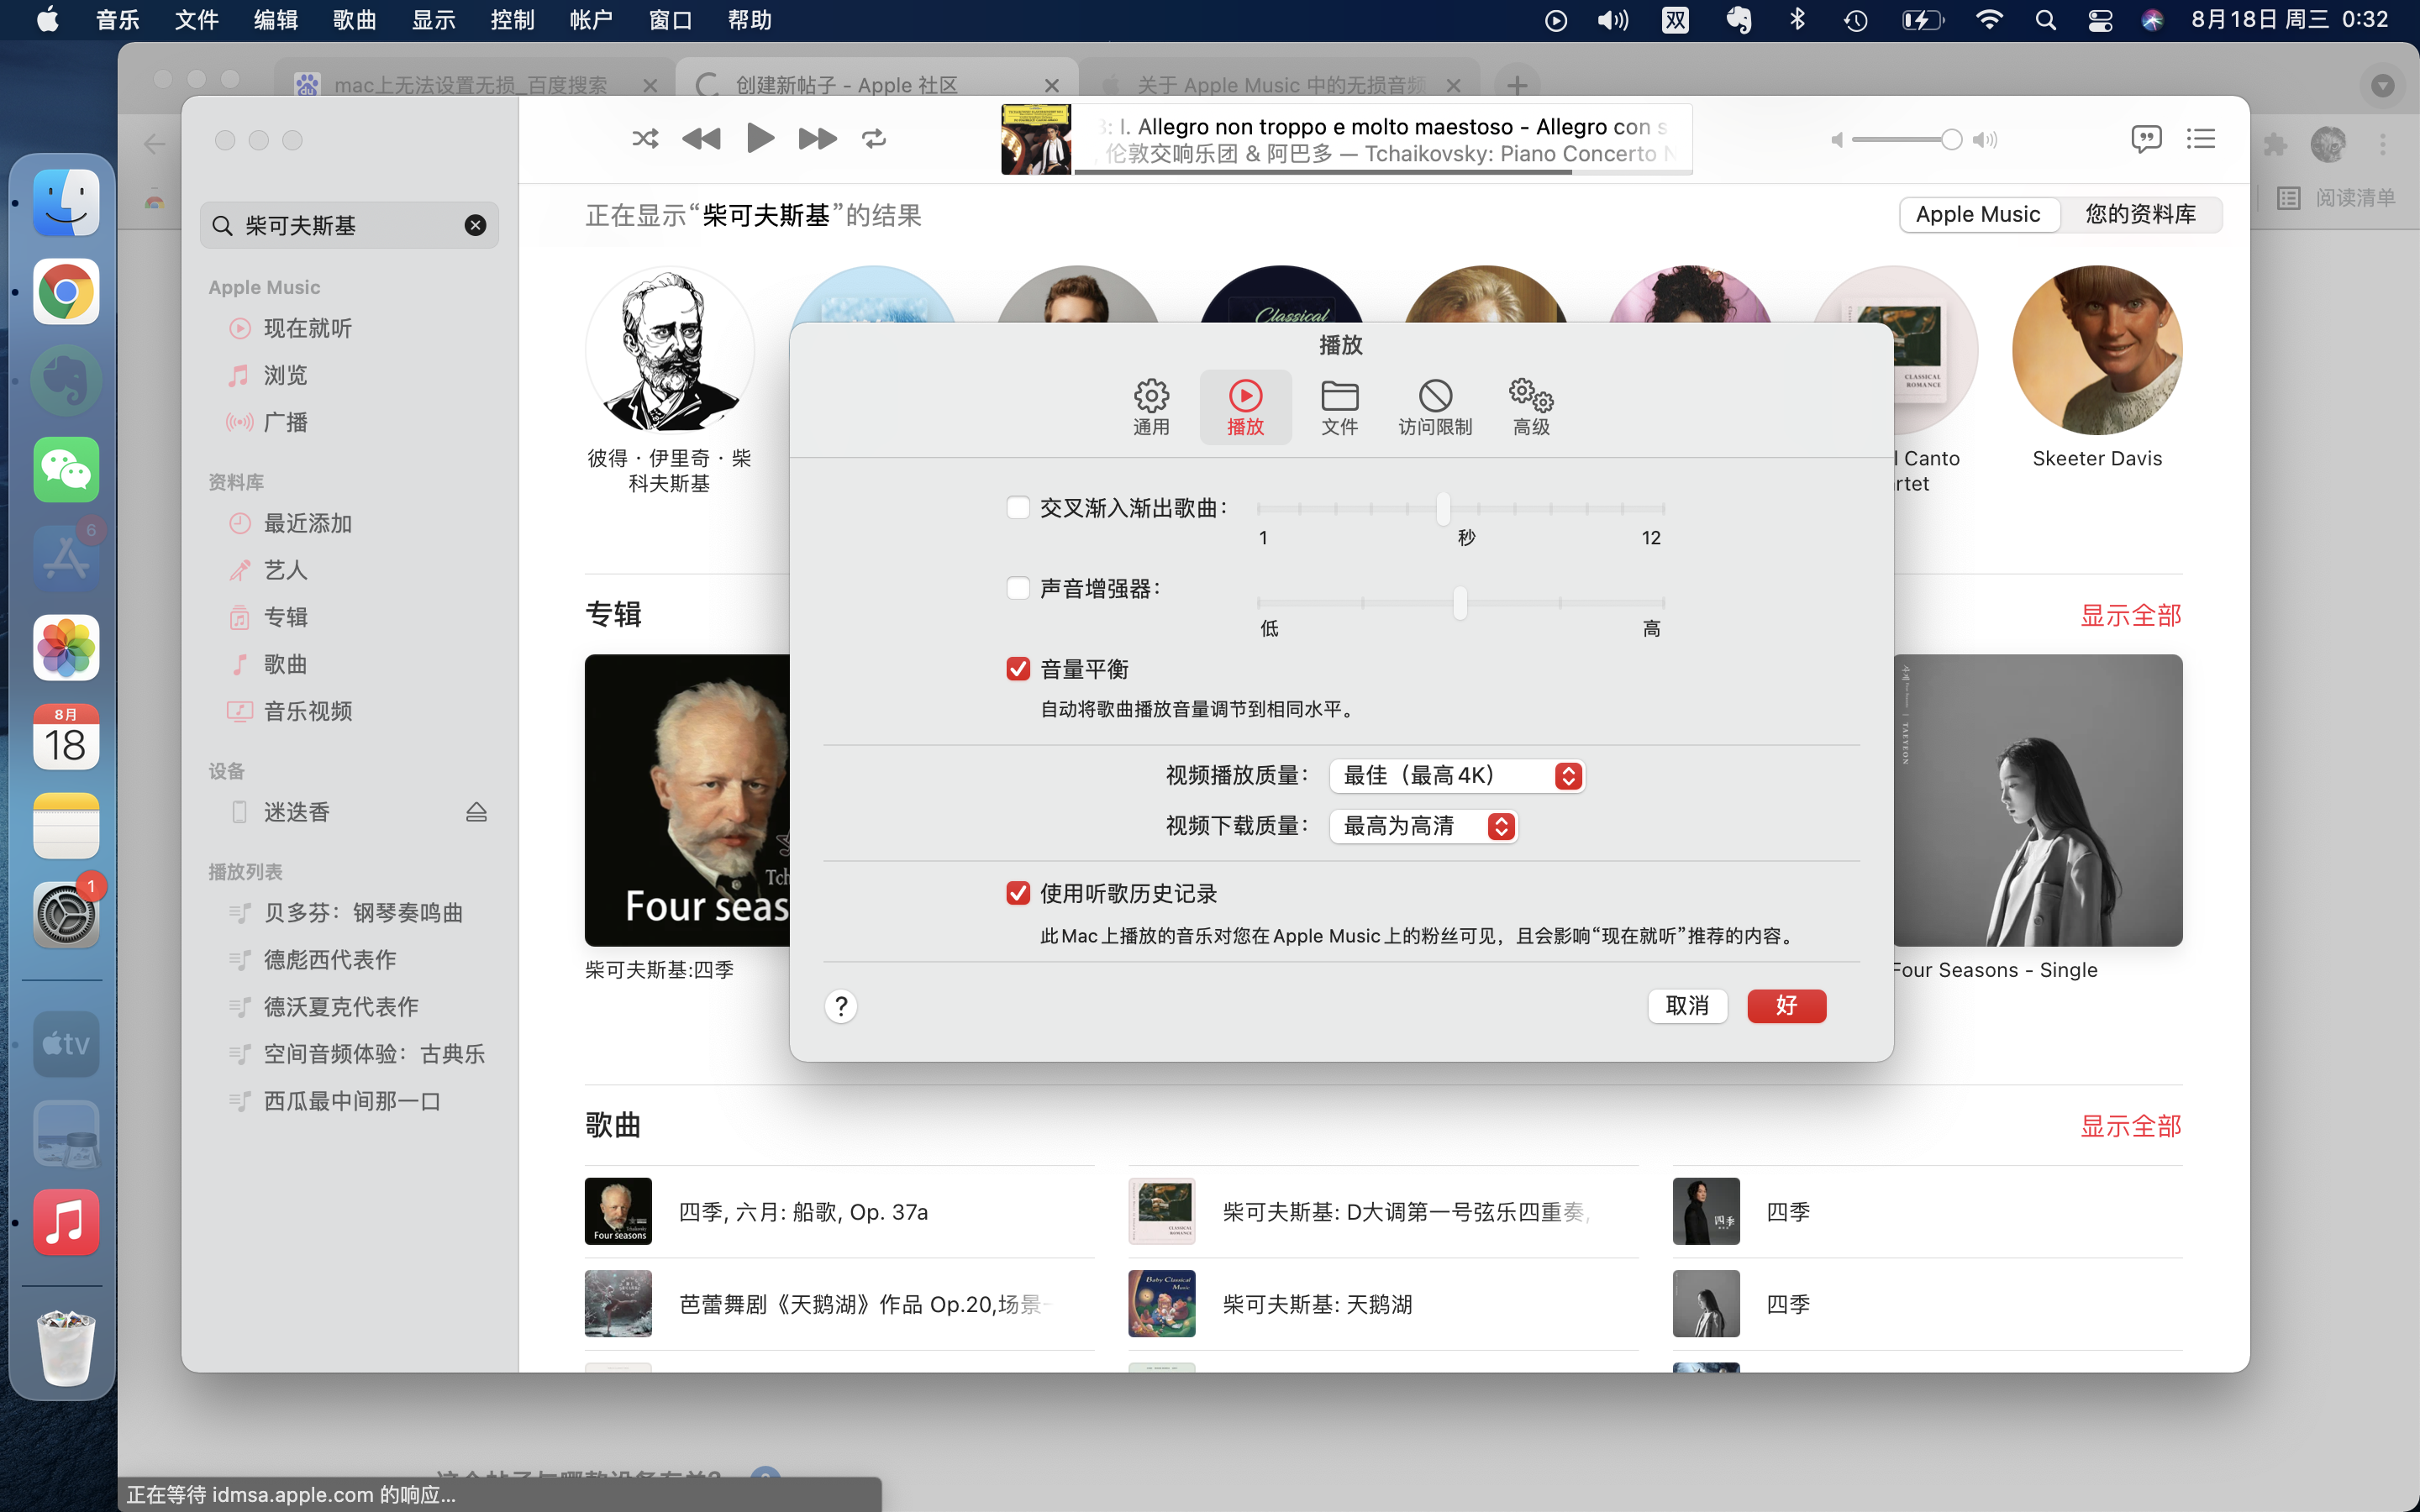Disable use listening history (使用听歌历史记录)
Image resolution: width=2420 pixels, height=1512 pixels.
[1018, 893]
